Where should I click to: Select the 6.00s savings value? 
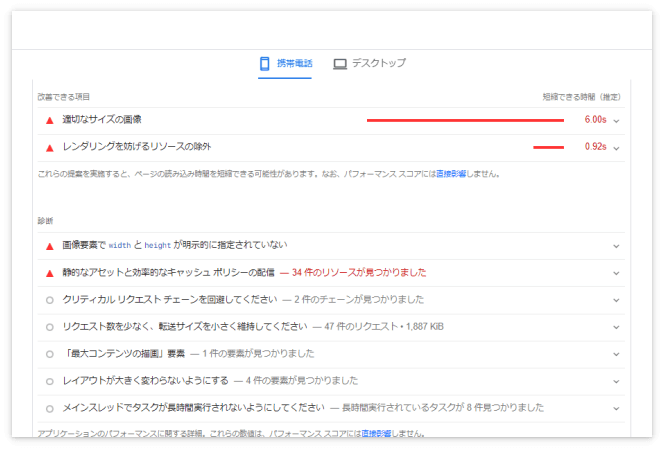[x=595, y=120]
